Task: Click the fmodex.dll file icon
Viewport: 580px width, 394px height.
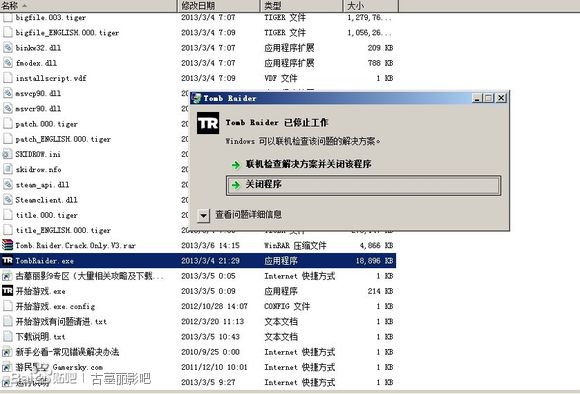Action: point(7,63)
